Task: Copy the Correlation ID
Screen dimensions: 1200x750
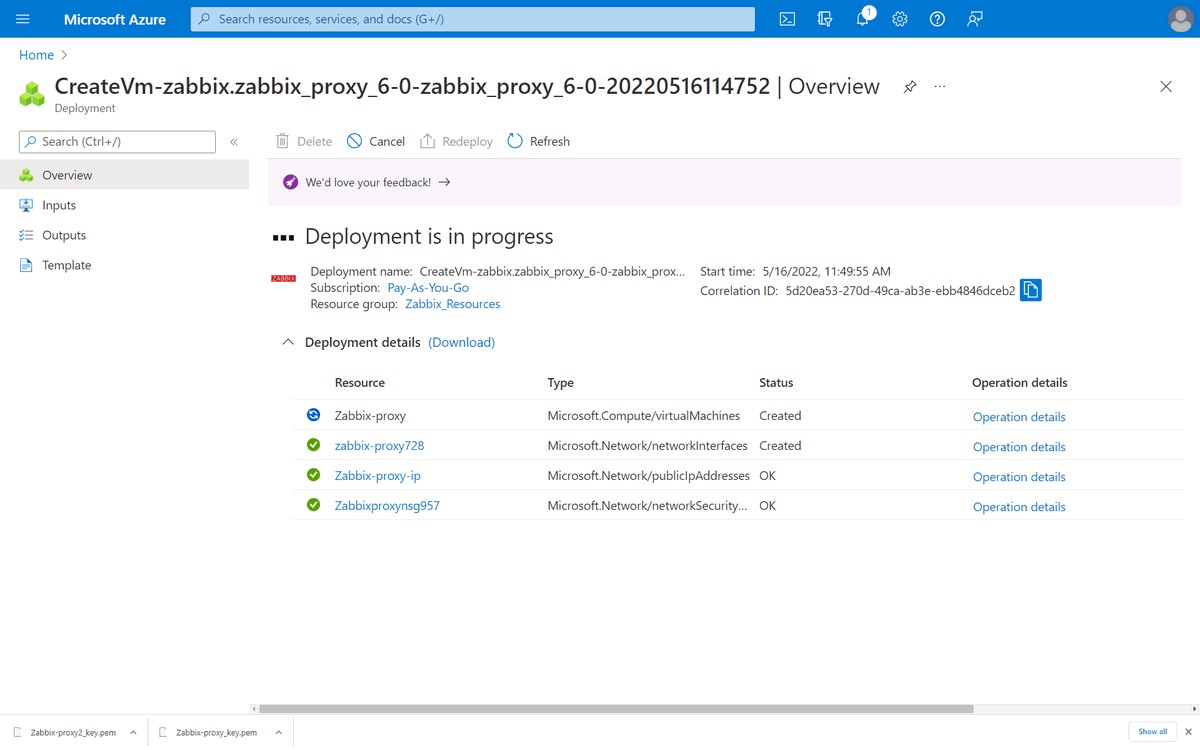Action: tap(1031, 290)
